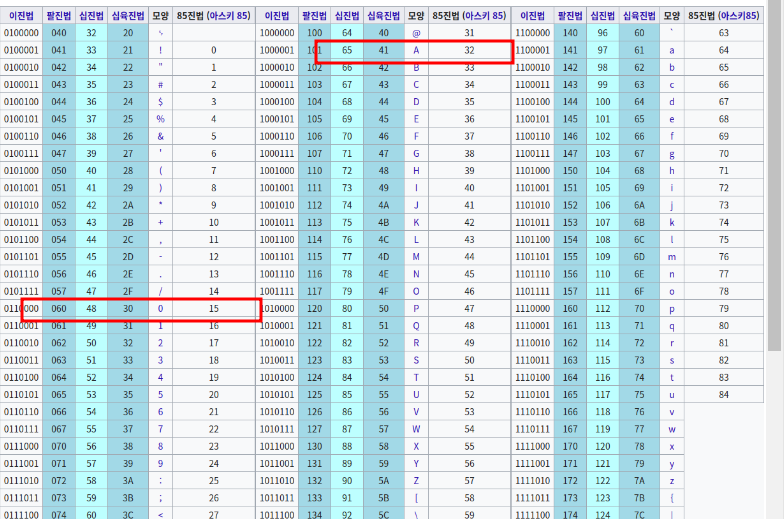
Task: Open lowercase a link in row 1100001
Action: [672, 50]
